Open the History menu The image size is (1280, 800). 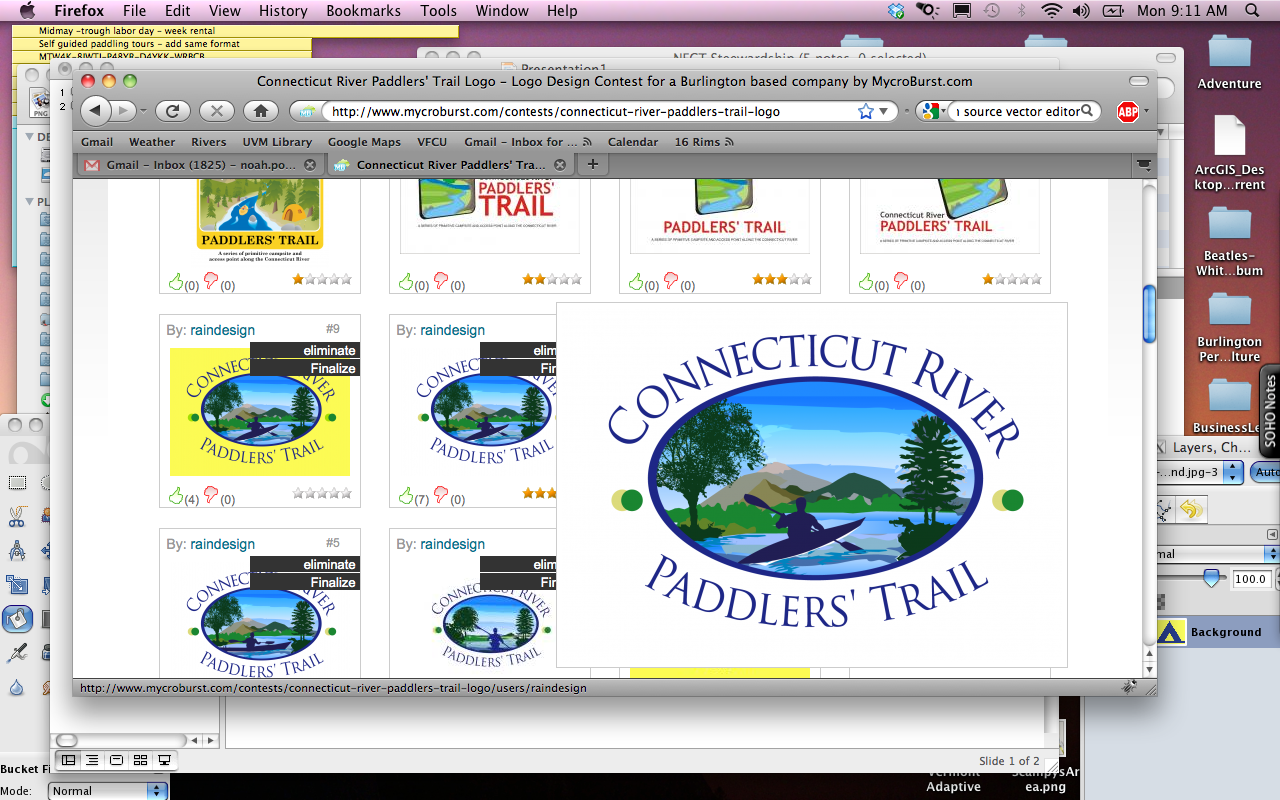pyautogui.click(x=283, y=11)
